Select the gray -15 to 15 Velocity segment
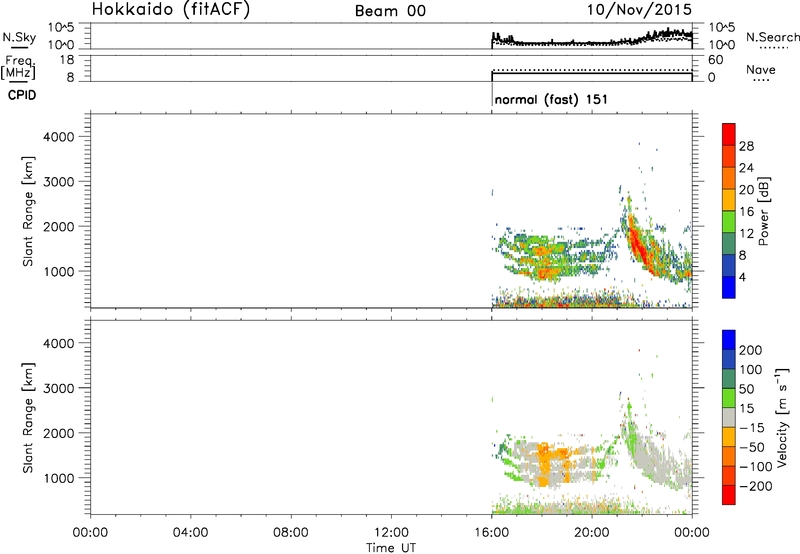The image size is (800, 554). 729,417
